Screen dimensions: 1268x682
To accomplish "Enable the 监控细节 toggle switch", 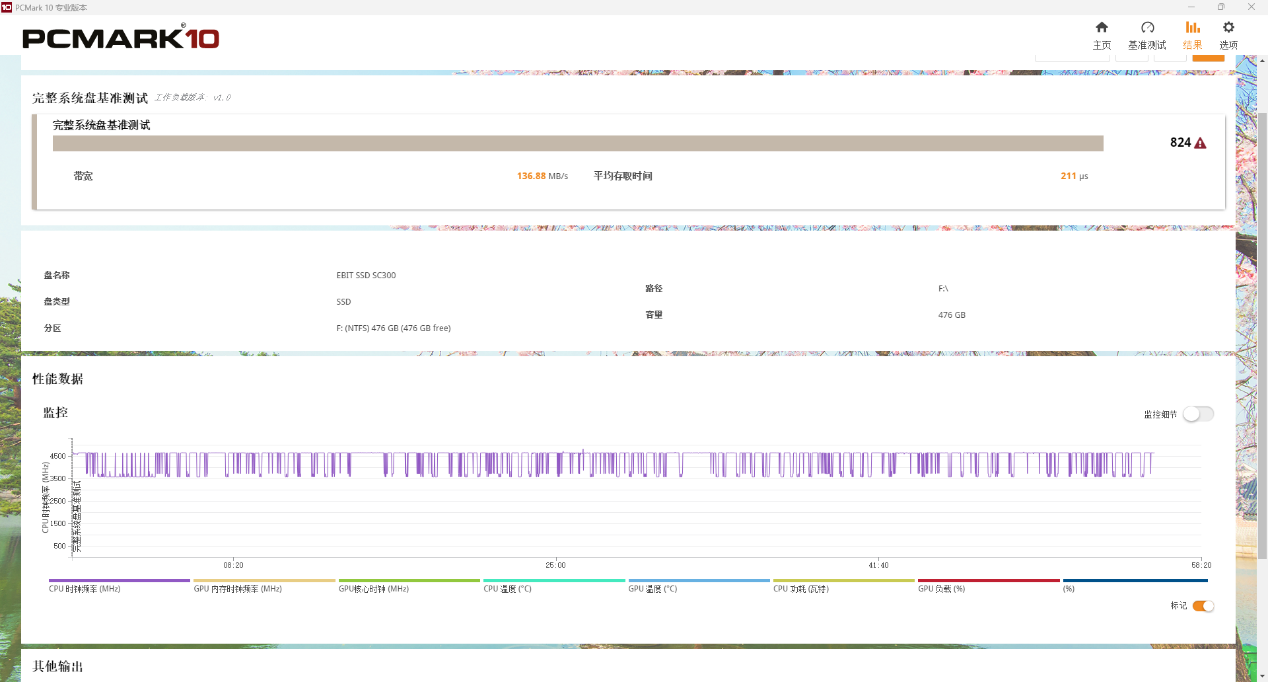I will tap(1198, 414).
